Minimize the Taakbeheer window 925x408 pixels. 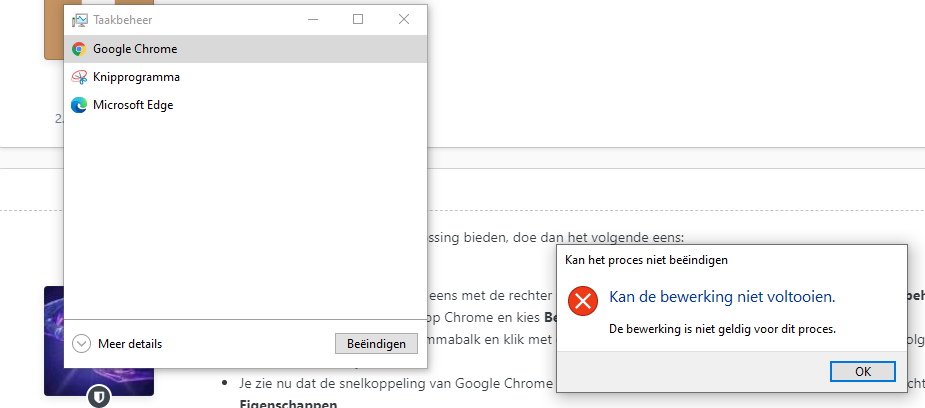(x=313, y=19)
